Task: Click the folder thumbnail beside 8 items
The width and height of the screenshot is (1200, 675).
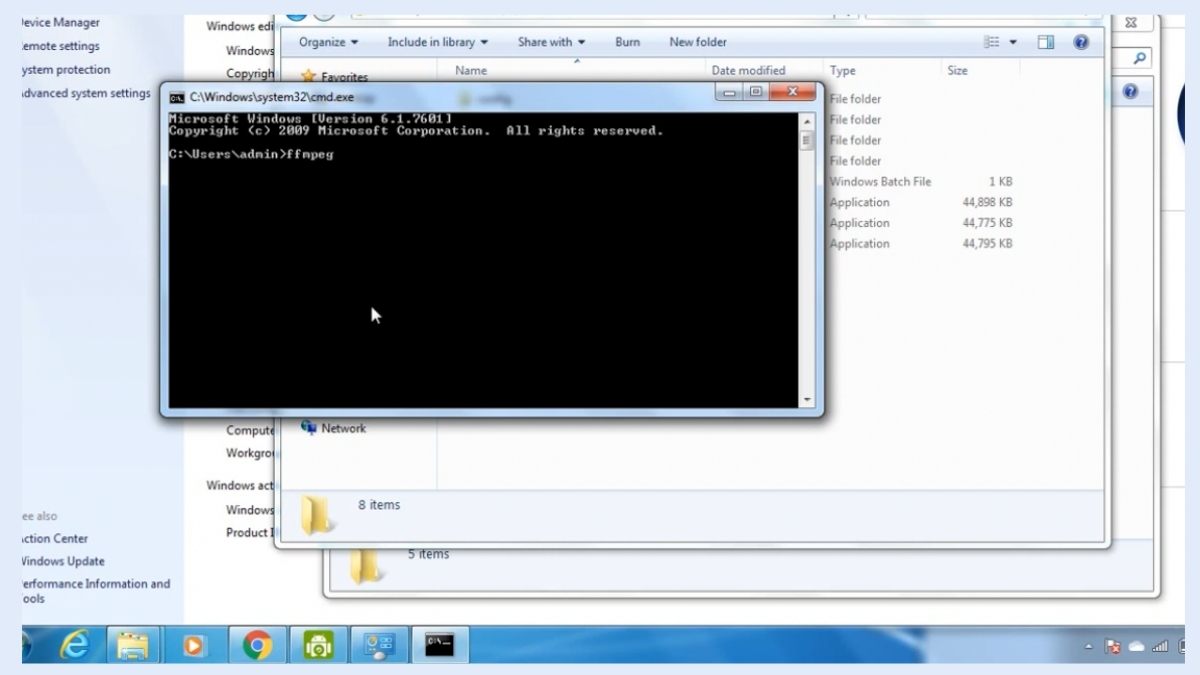Action: coord(318,516)
